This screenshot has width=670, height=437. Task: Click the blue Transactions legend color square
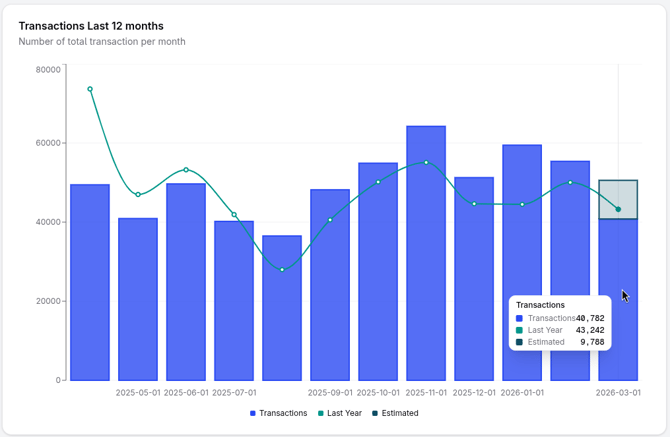coord(254,413)
